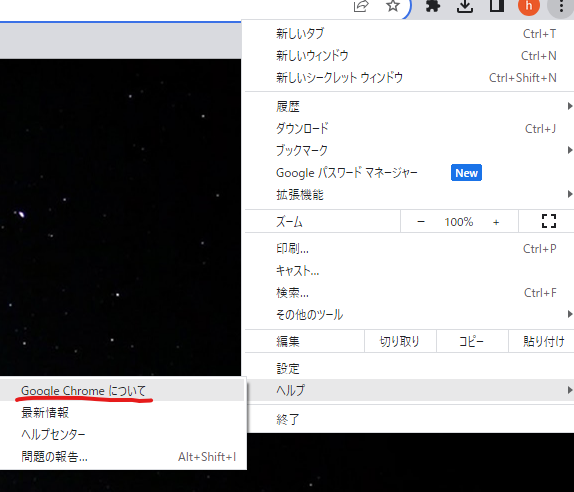The image size is (574, 492).
Task: Expand the 拡張機能 submenu
Action: 409,194
